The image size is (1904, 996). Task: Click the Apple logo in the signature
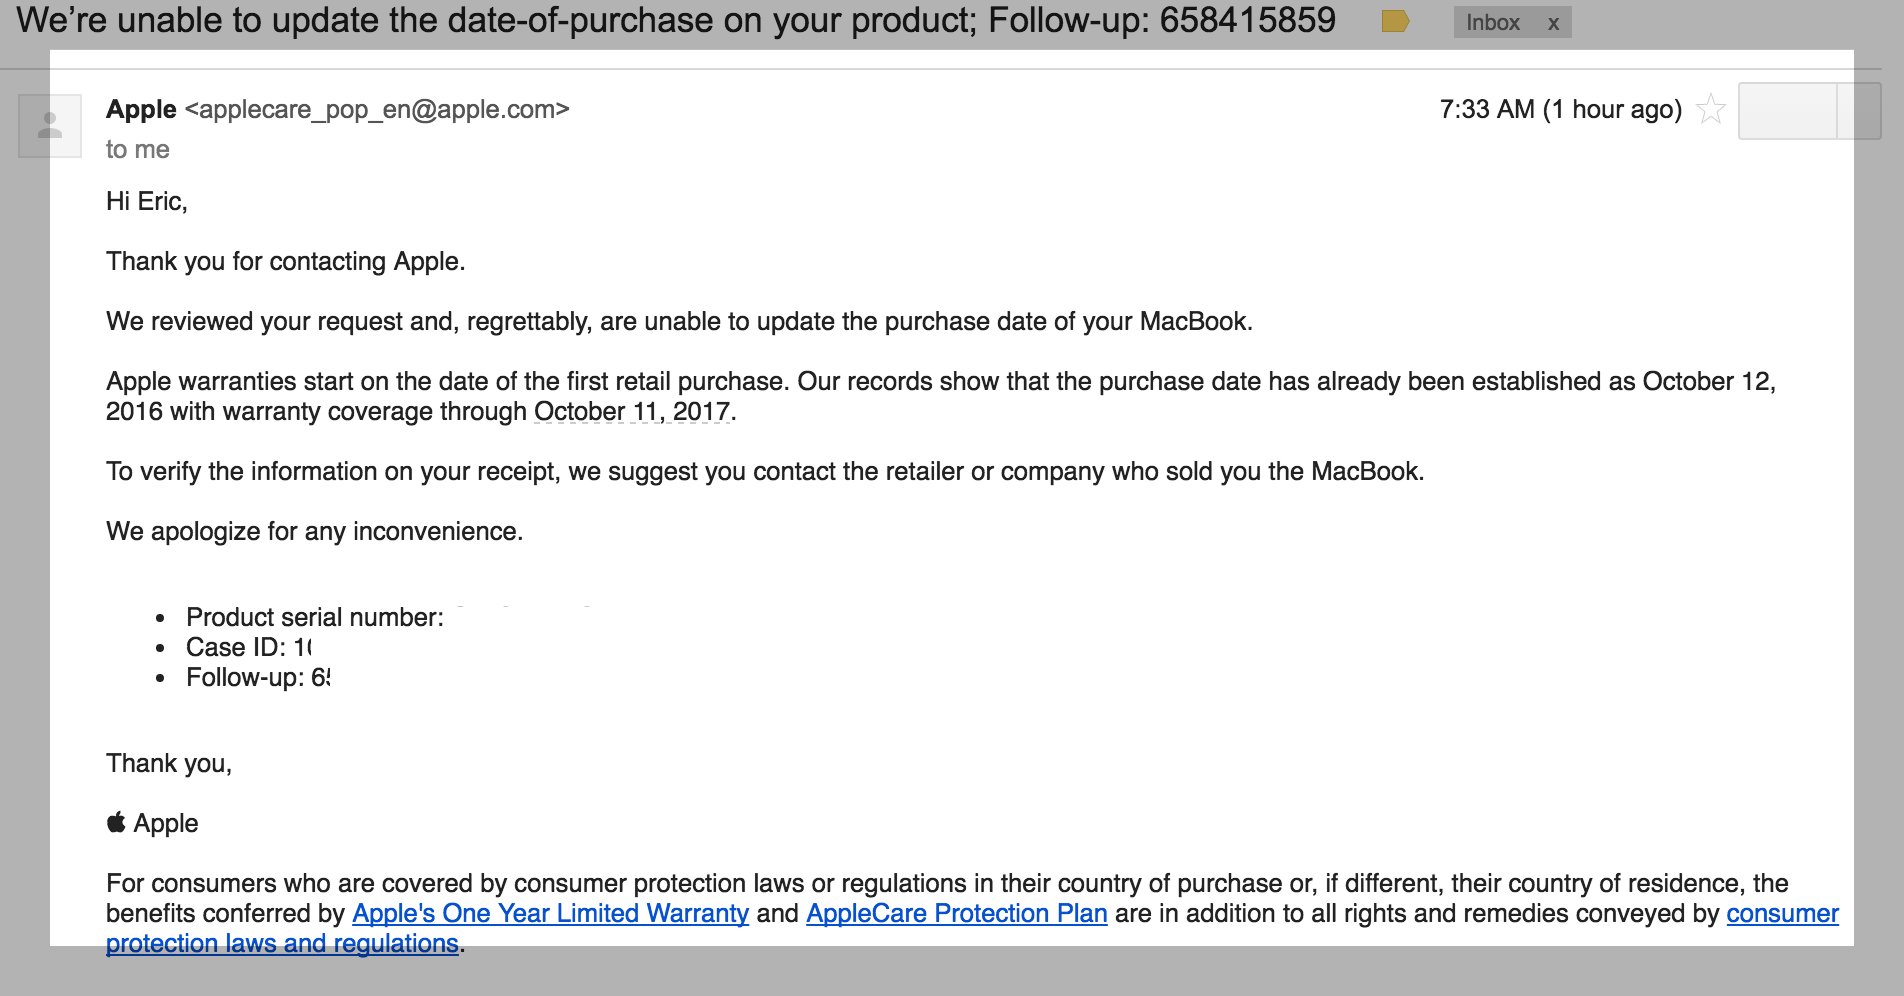point(116,822)
